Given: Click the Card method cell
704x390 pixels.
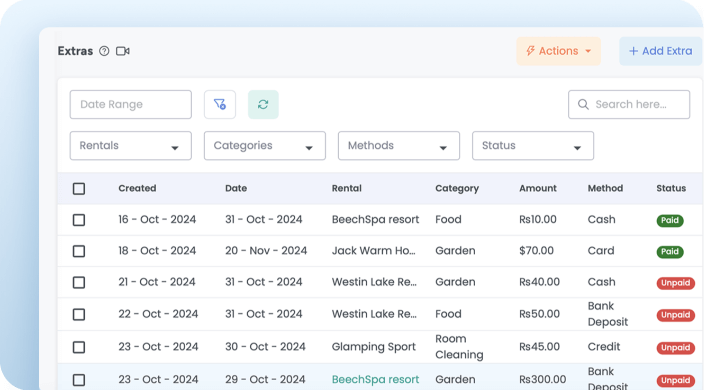Looking at the screenshot, I should coord(601,250).
